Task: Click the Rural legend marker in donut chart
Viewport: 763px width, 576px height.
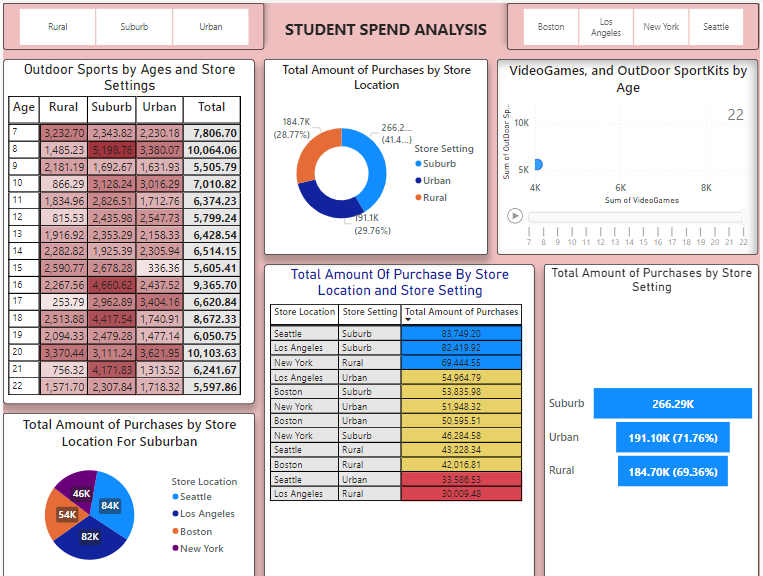Action: point(418,198)
